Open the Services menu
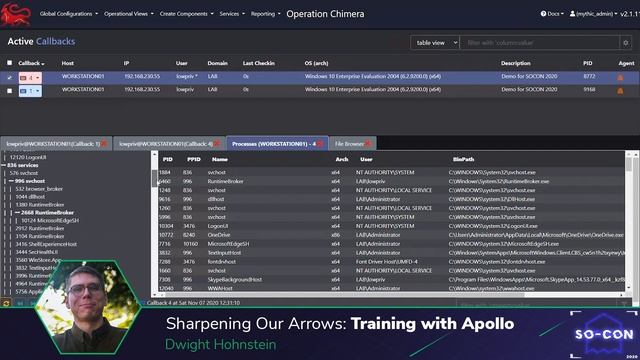The width and height of the screenshot is (640, 360). tap(232, 14)
